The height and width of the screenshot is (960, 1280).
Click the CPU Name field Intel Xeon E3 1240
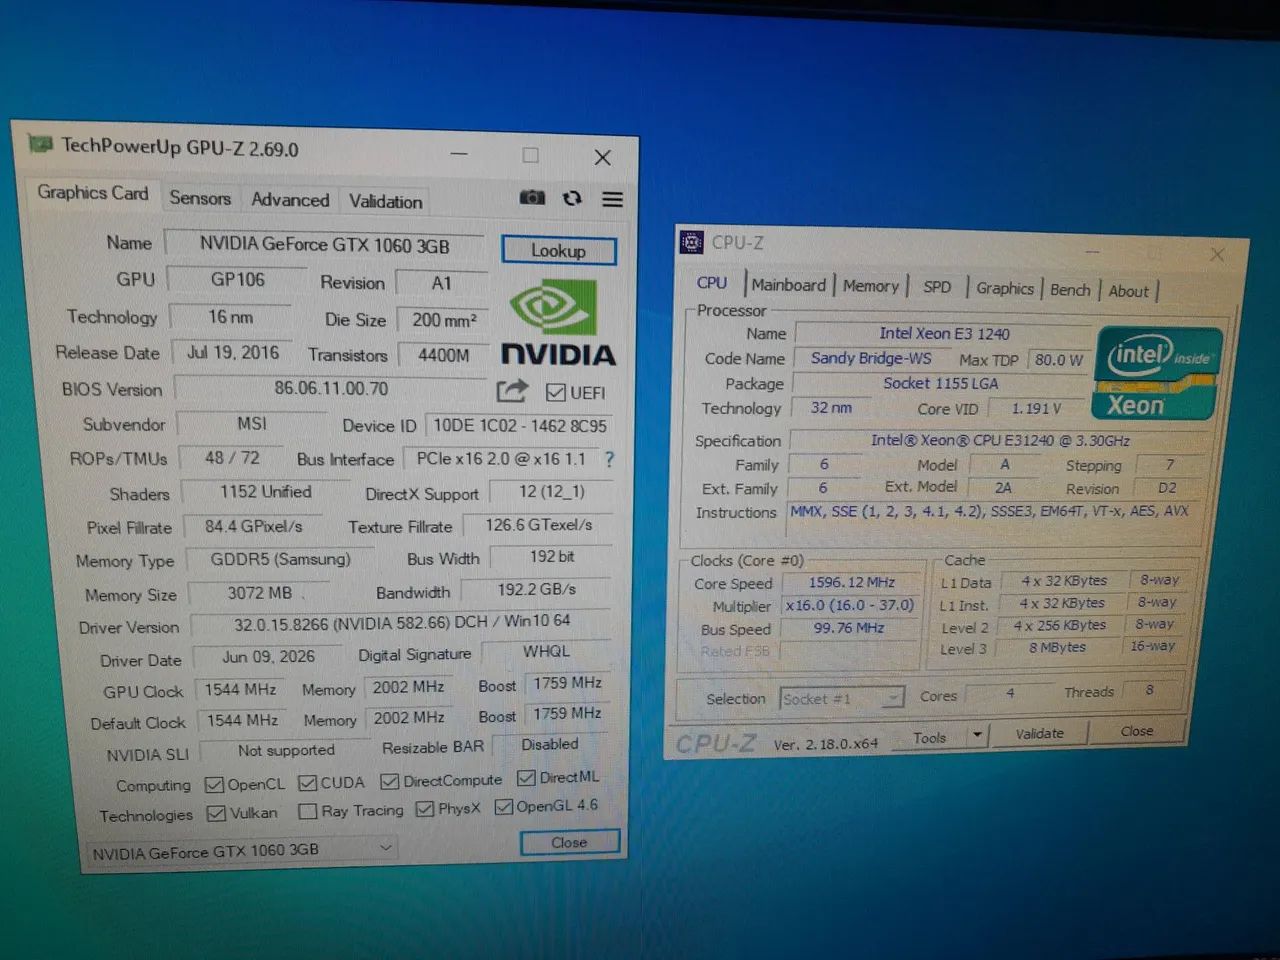(x=944, y=333)
